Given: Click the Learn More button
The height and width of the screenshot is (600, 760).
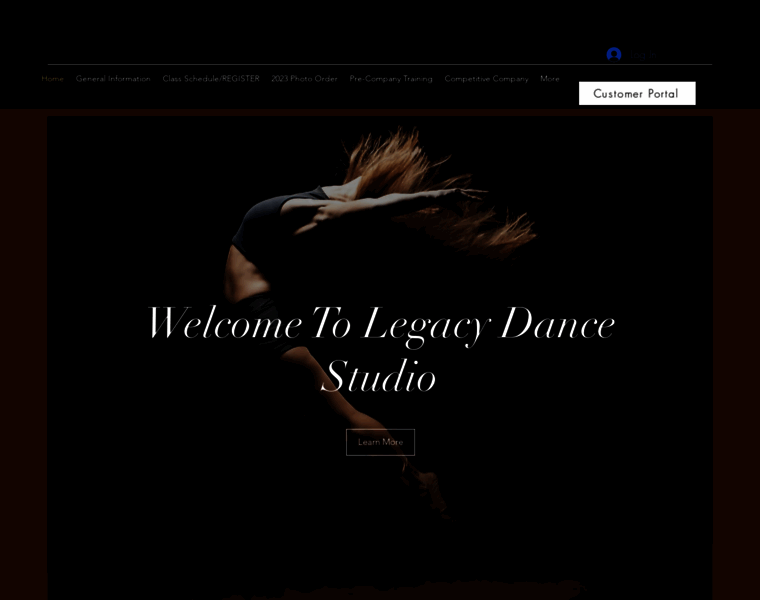Looking at the screenshot, I should click(x=380, y=442).
